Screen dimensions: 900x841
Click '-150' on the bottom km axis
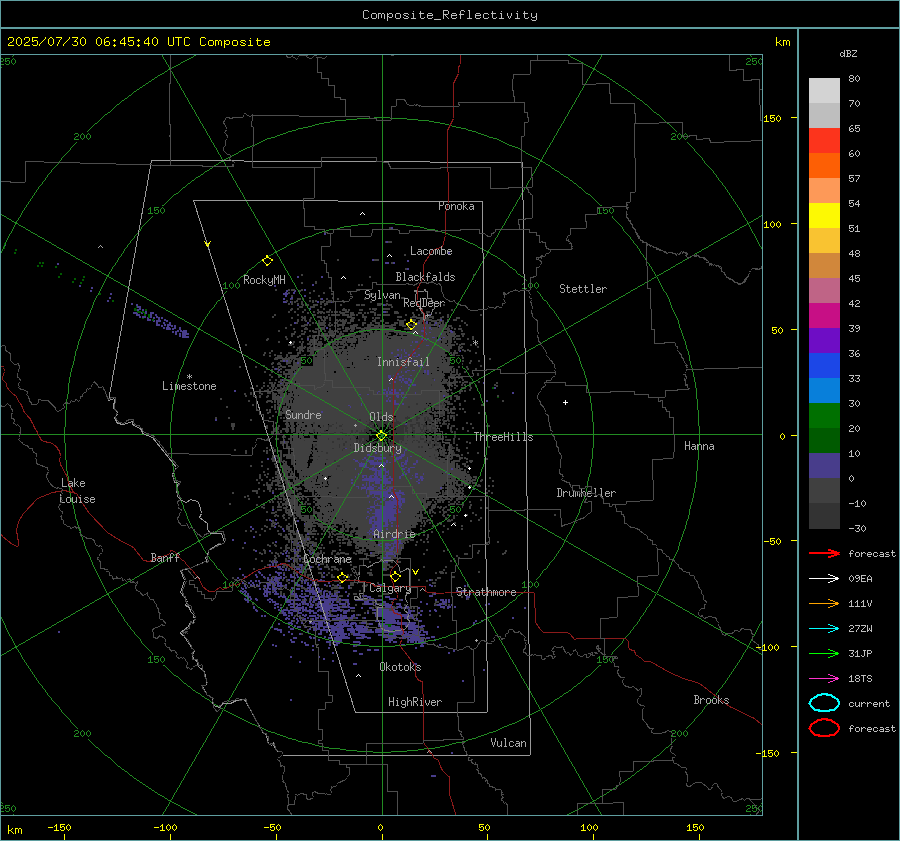click(x=59, y=827)
